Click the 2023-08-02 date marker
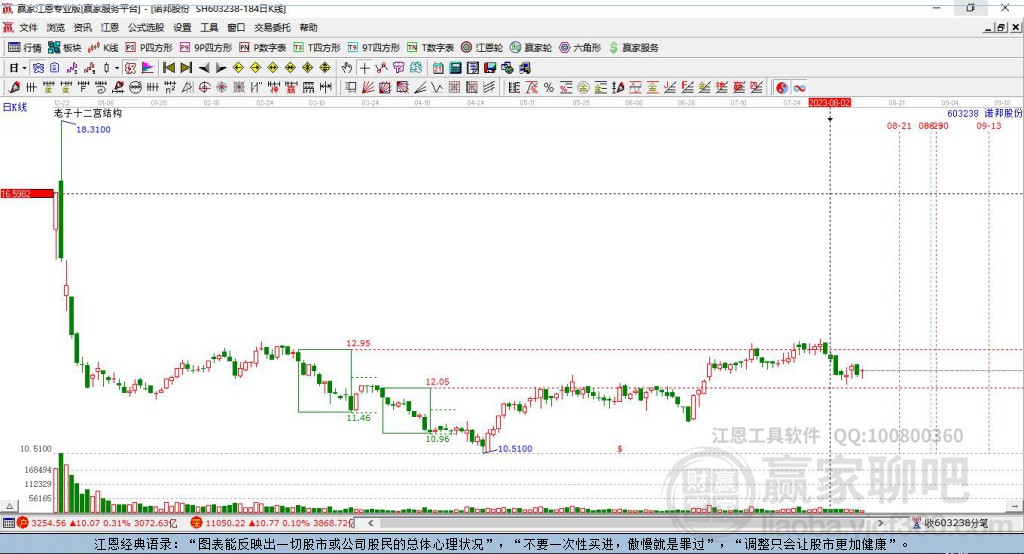 pos(830,103)
